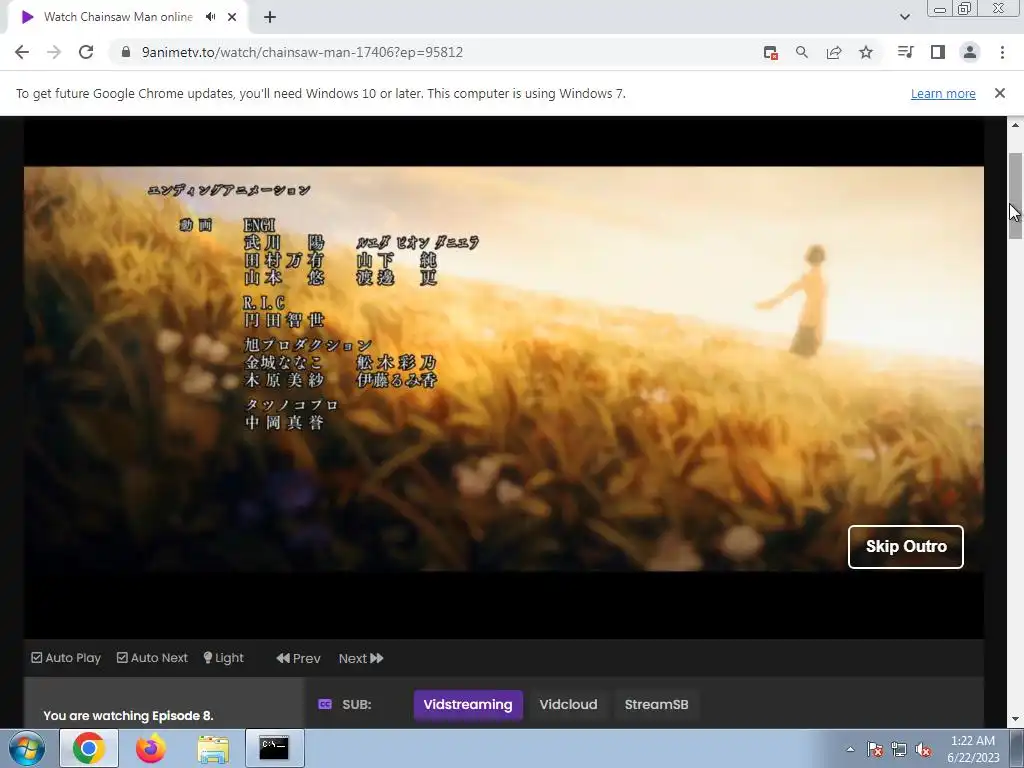Open the Chrome profile avatar
1024x768 pixels.
tap(970, 52)
